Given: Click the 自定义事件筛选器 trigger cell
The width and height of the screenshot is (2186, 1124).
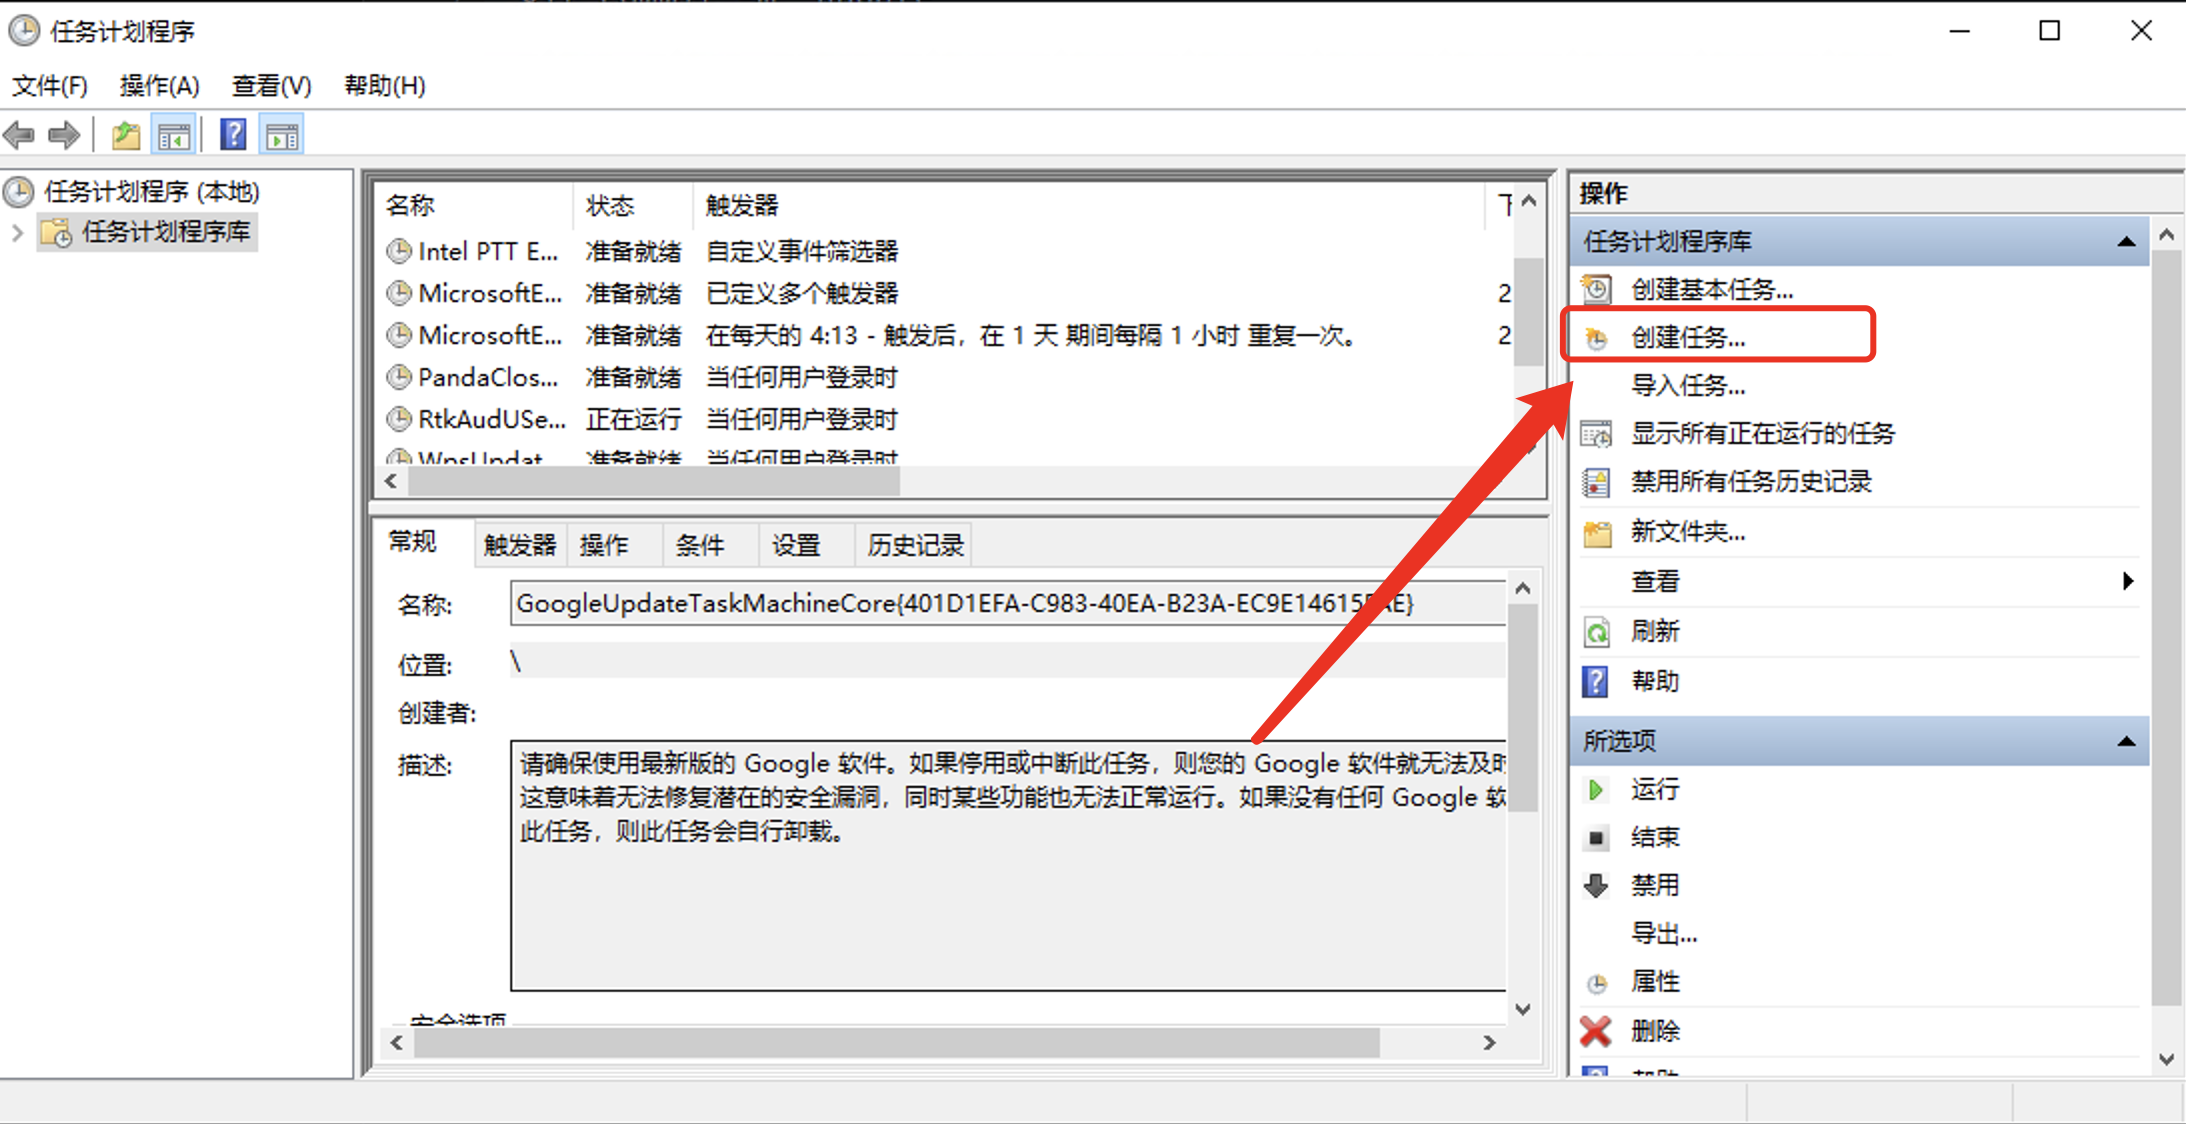Looking at the screenshot, I should 802,251.
